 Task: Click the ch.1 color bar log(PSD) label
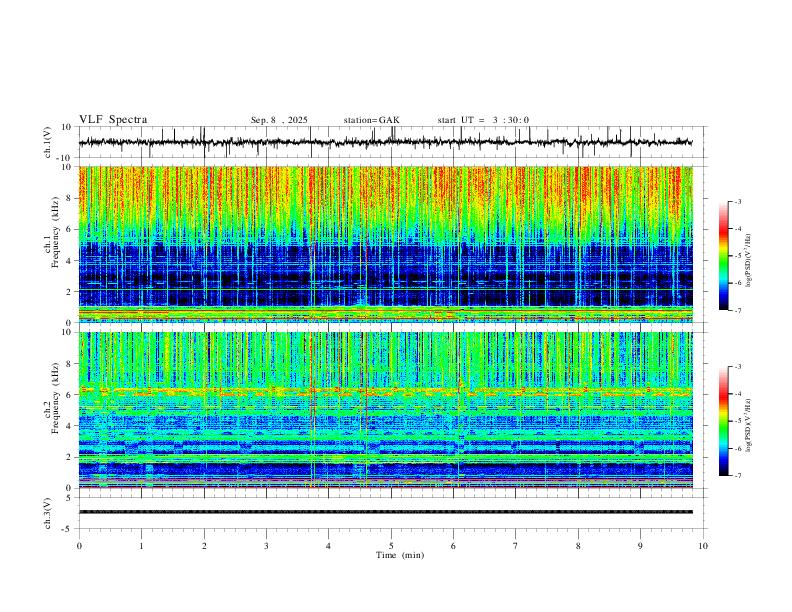[x=748, y=260]
